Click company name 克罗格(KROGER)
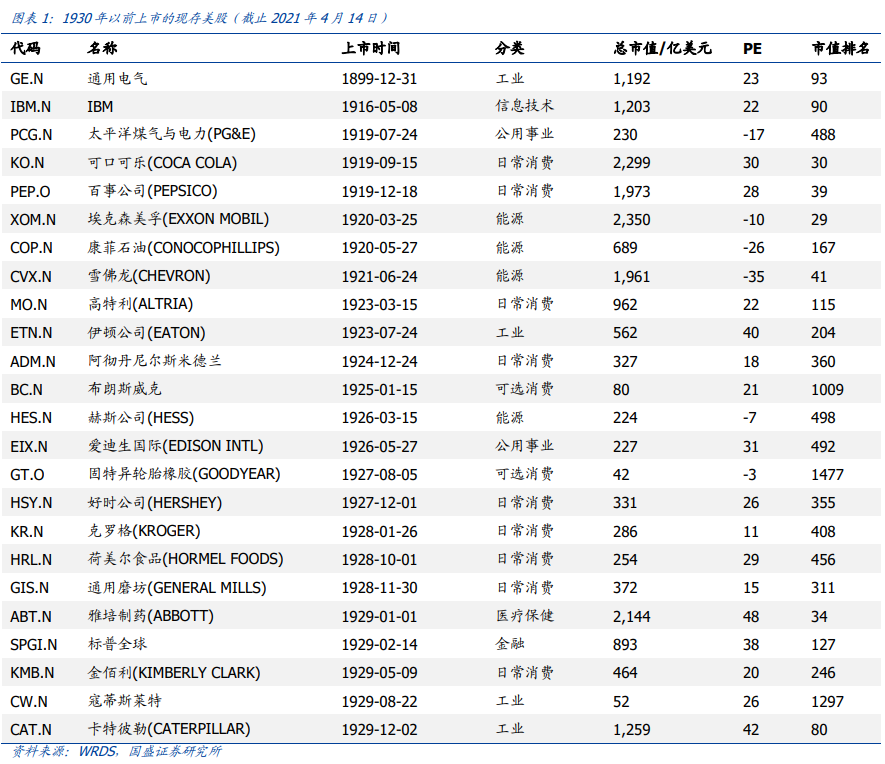This screenshot has width=885, height=764. tap(144, 531)
